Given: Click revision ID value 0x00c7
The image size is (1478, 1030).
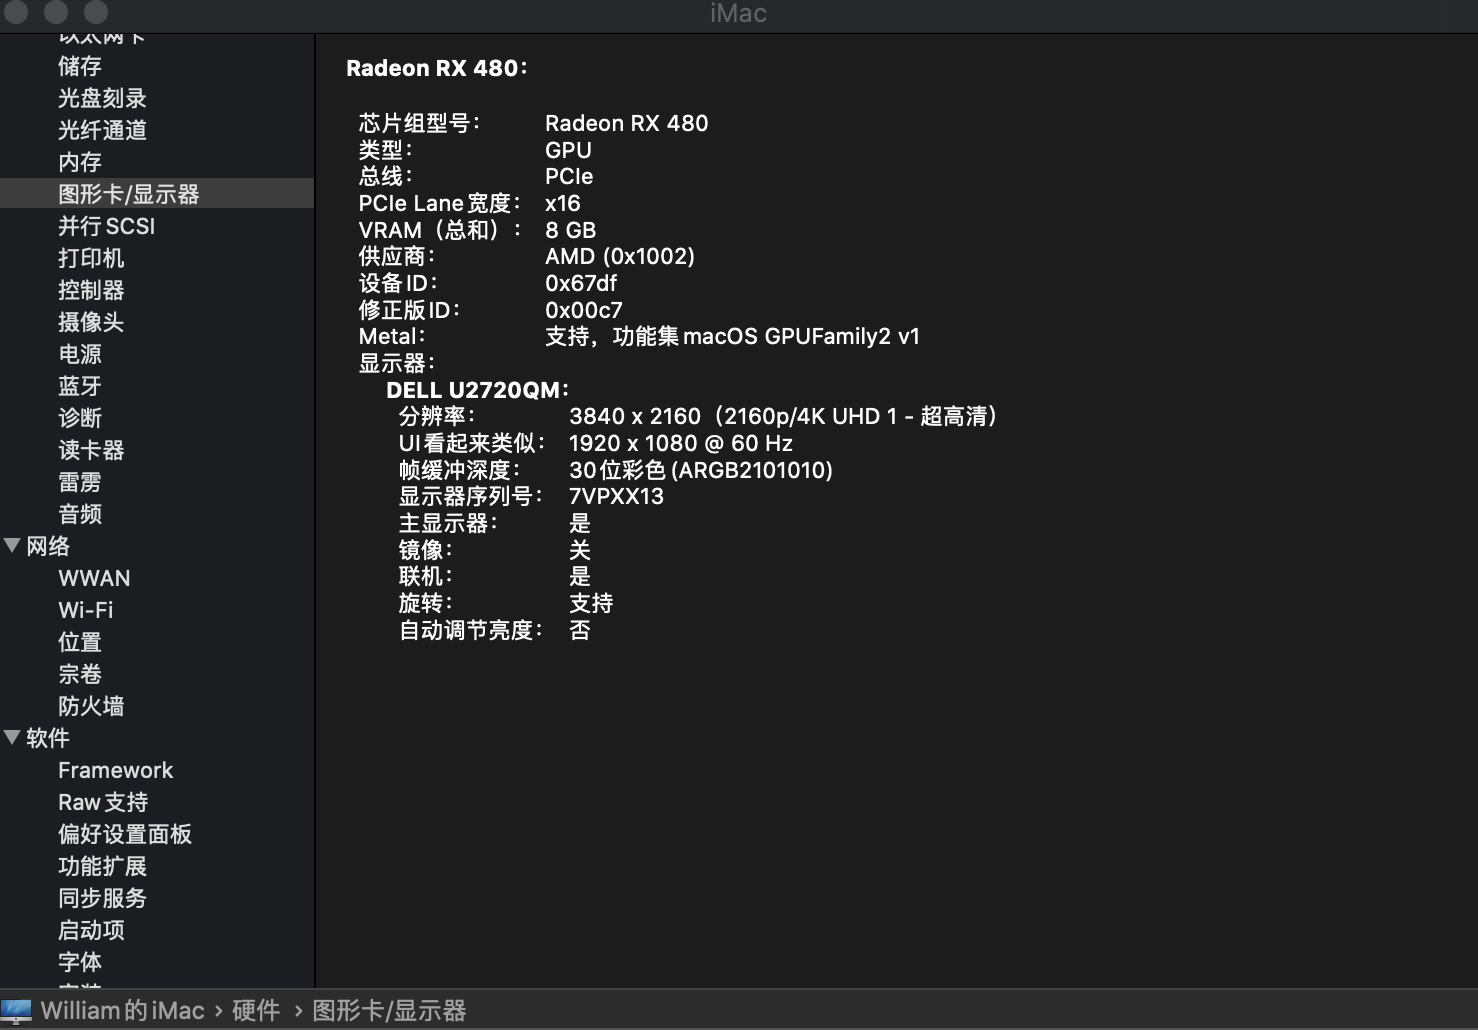Looking at the screenshot, I should (584, 310).
